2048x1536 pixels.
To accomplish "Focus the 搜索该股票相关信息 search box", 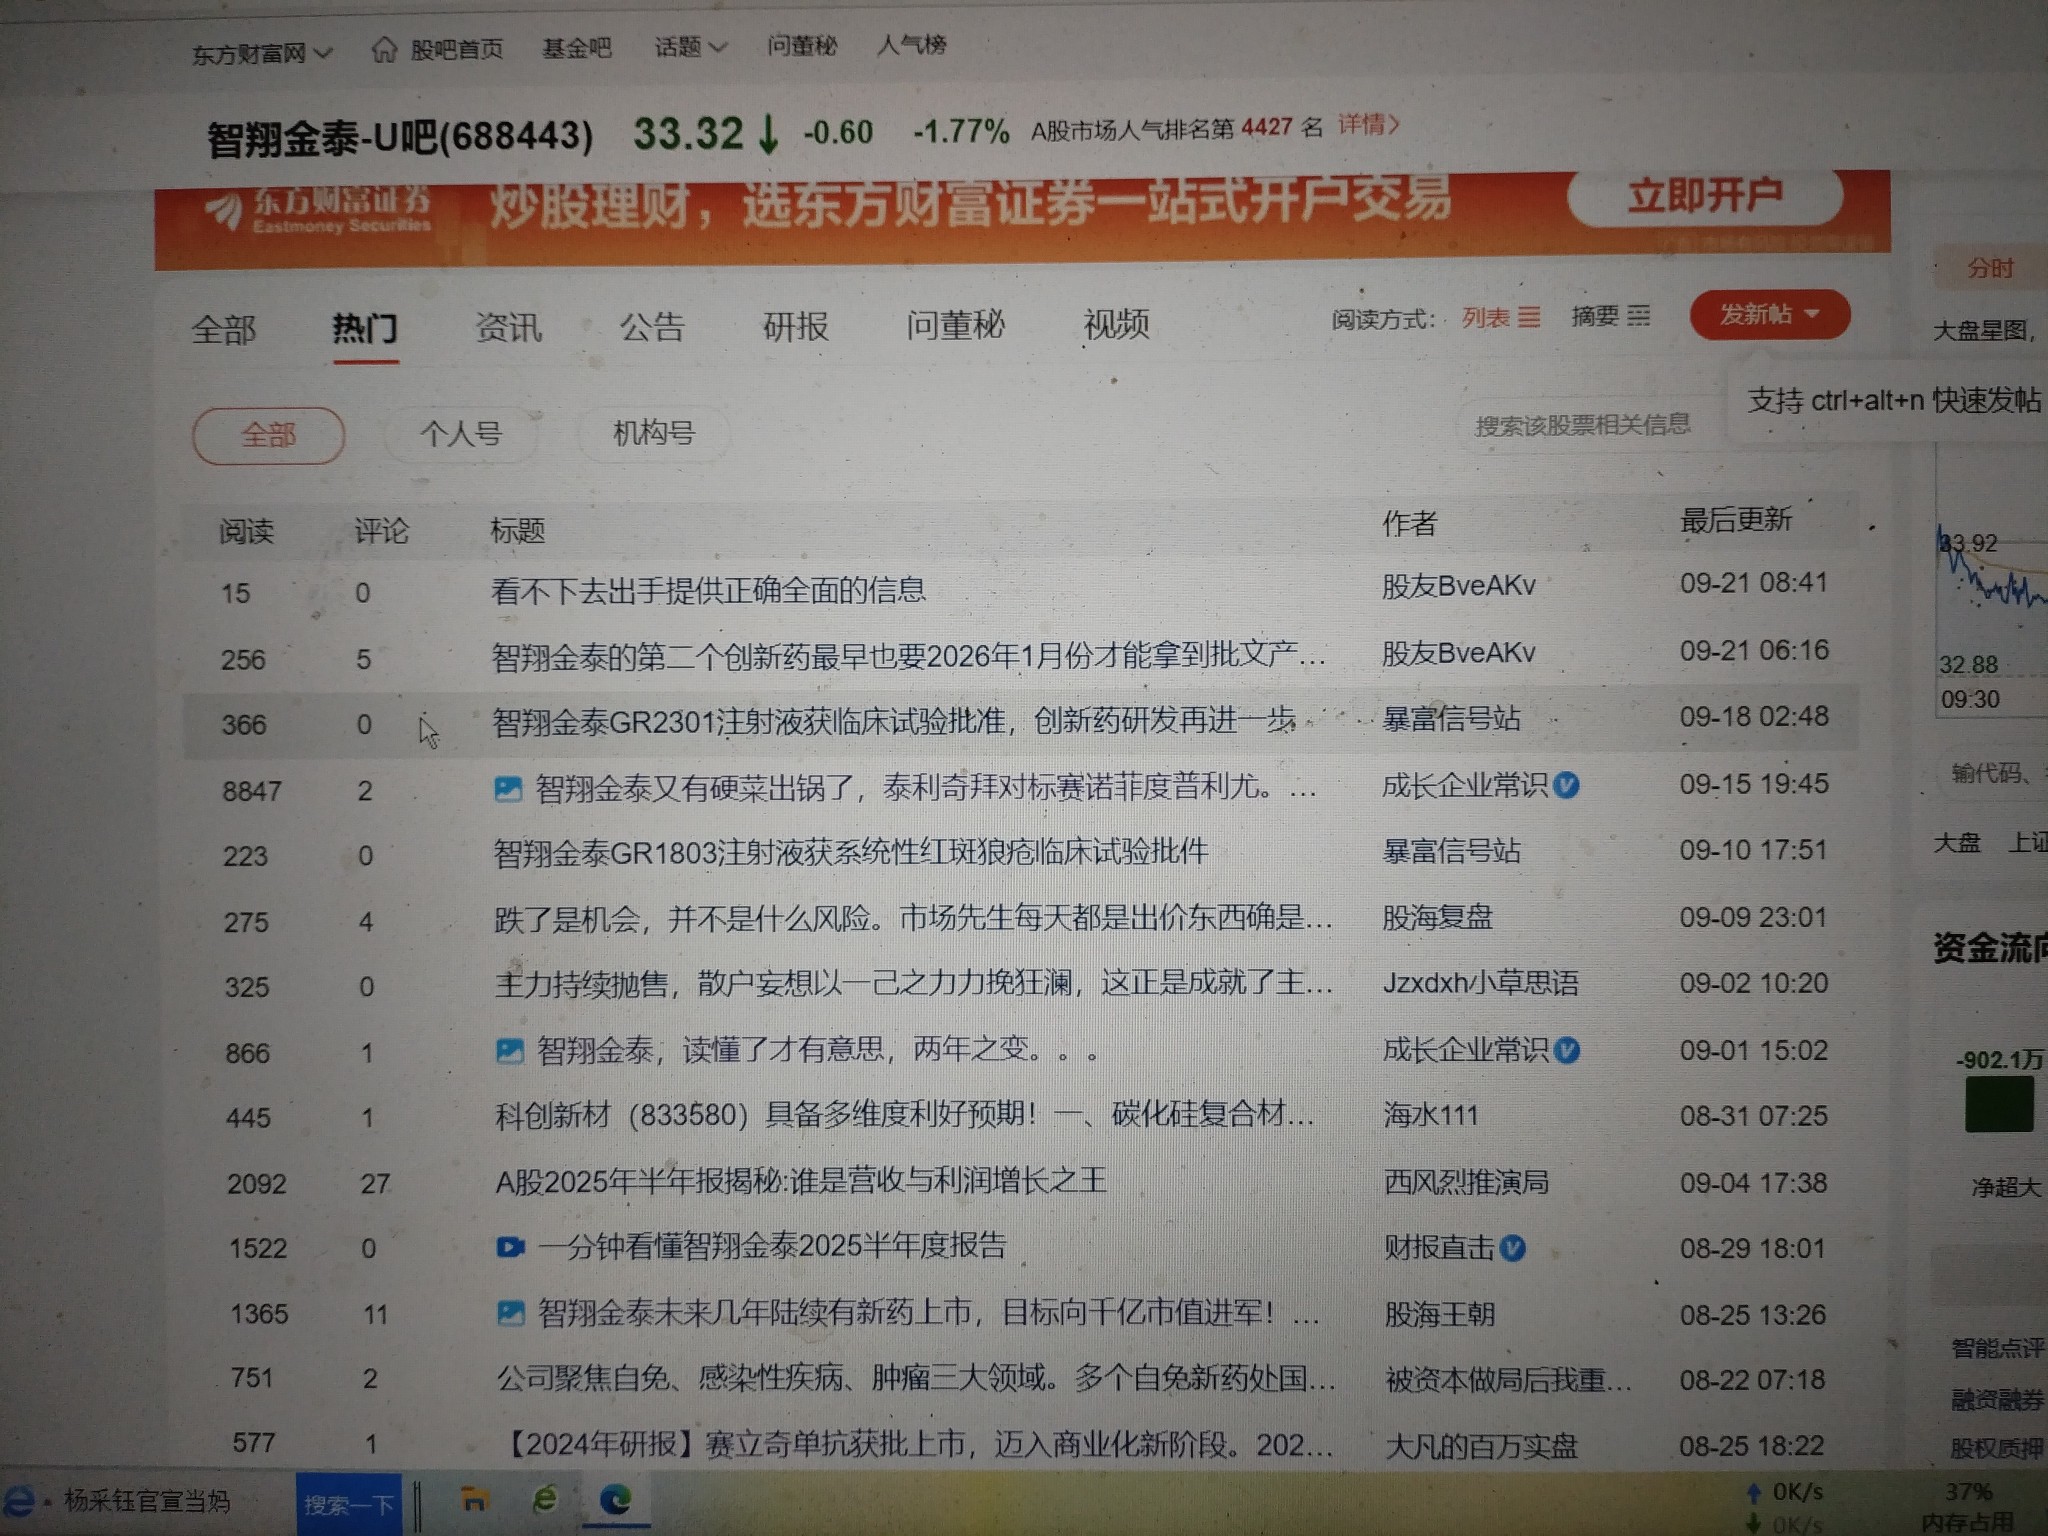I will pos(1590,426).
